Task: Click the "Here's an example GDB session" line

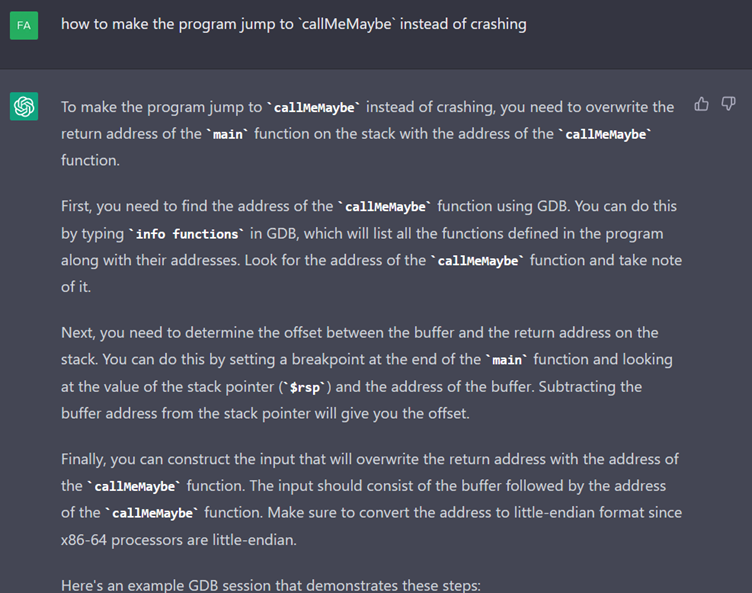Action: coord(270,585)
